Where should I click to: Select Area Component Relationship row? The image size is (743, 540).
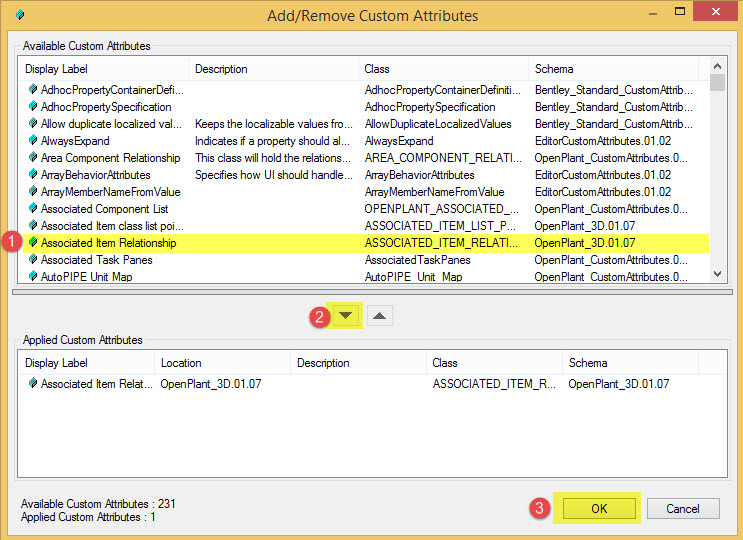[110, 158]
